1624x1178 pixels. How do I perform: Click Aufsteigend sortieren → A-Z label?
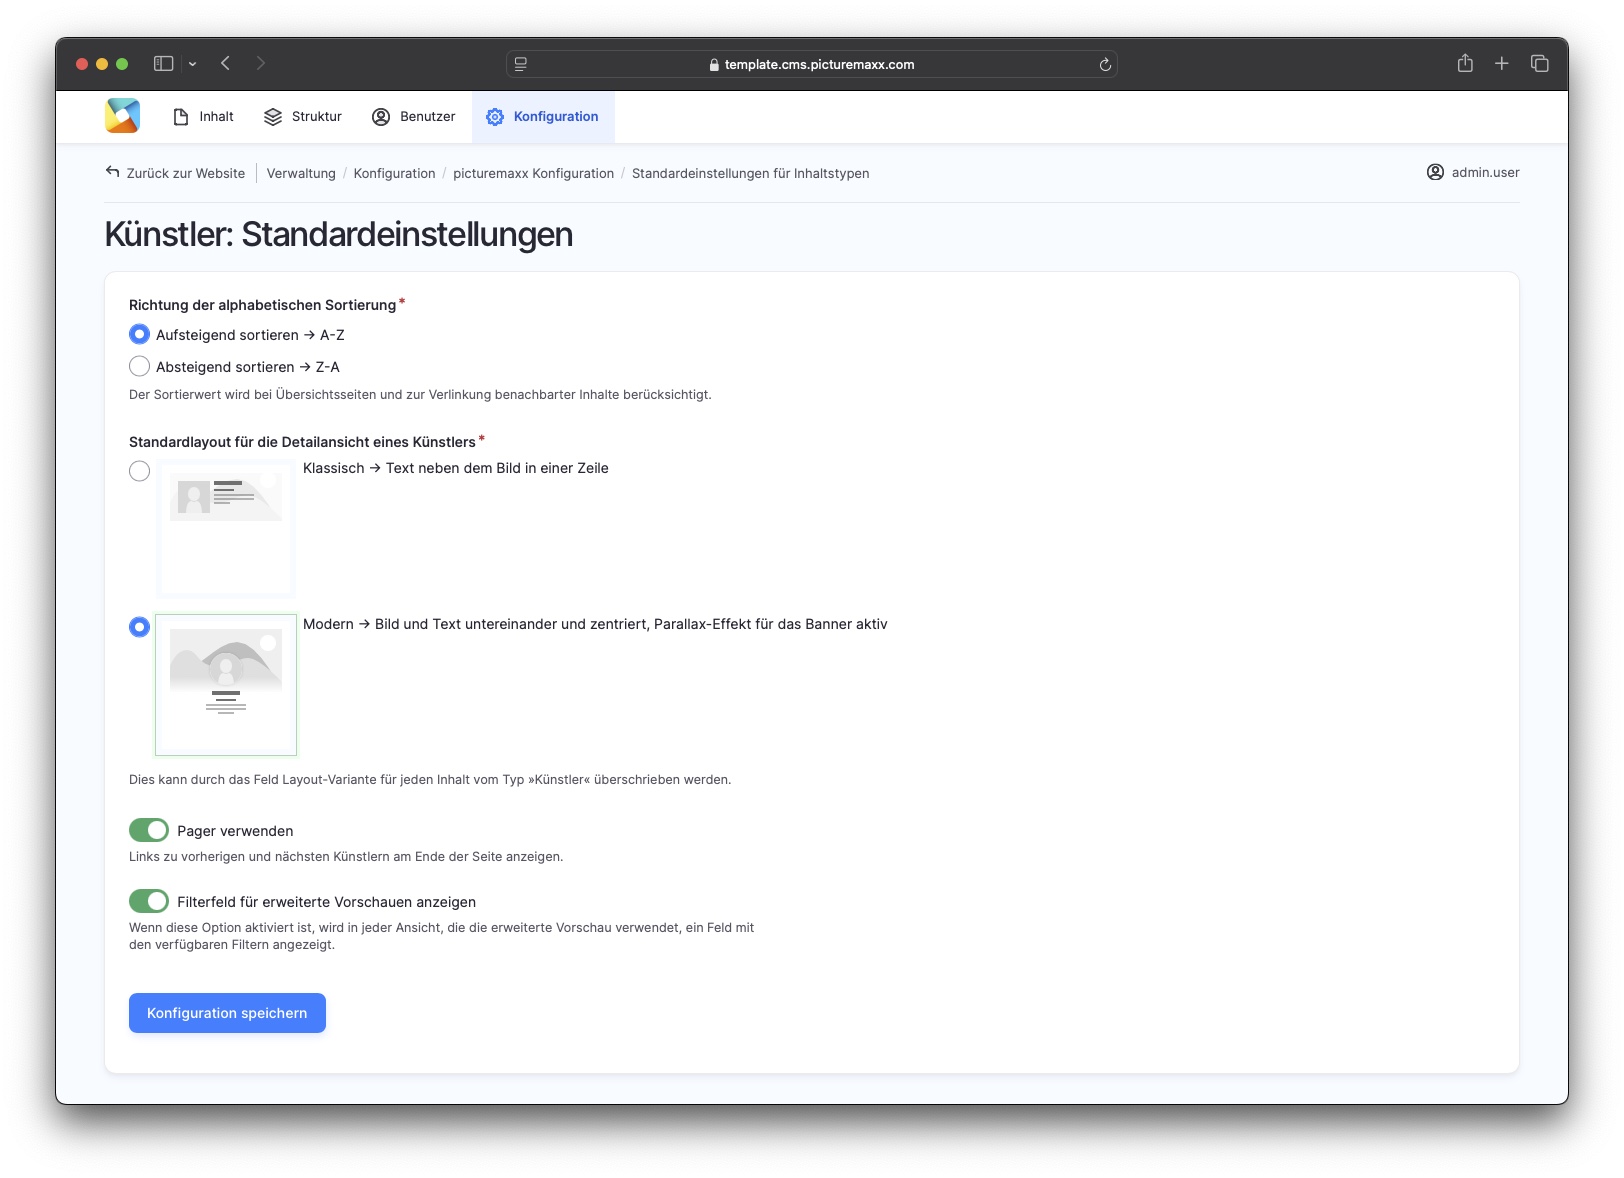tap(250, 335)
